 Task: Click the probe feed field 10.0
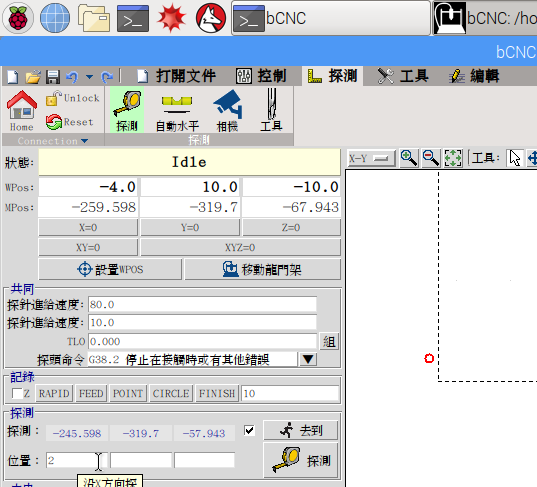[x=202, y=323]
